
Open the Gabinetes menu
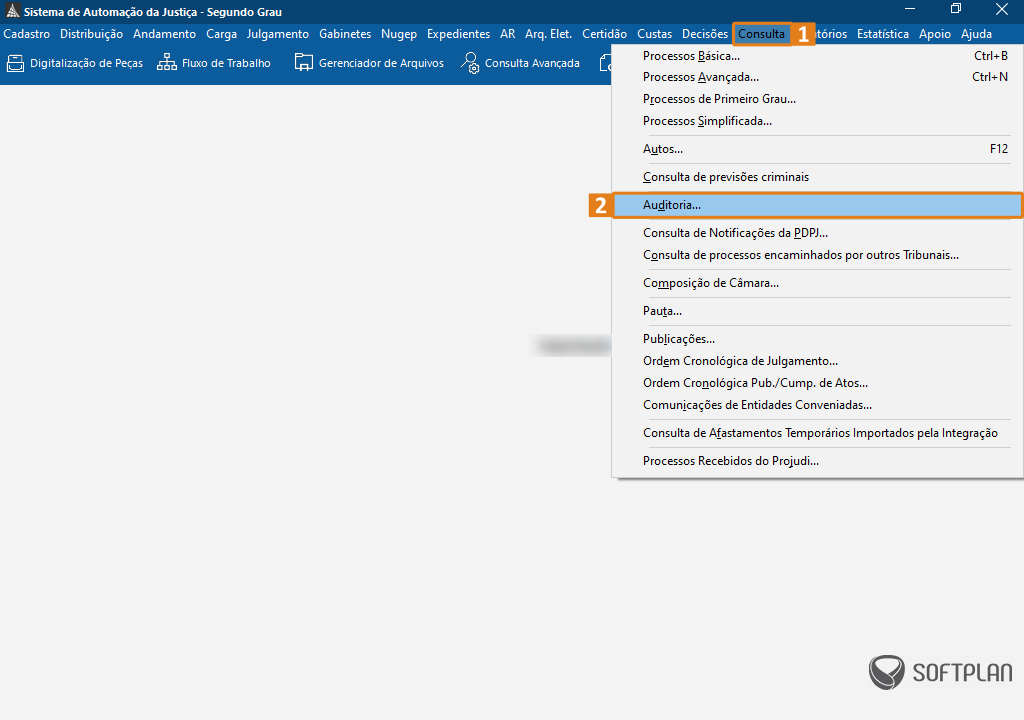tap(345, 34)
